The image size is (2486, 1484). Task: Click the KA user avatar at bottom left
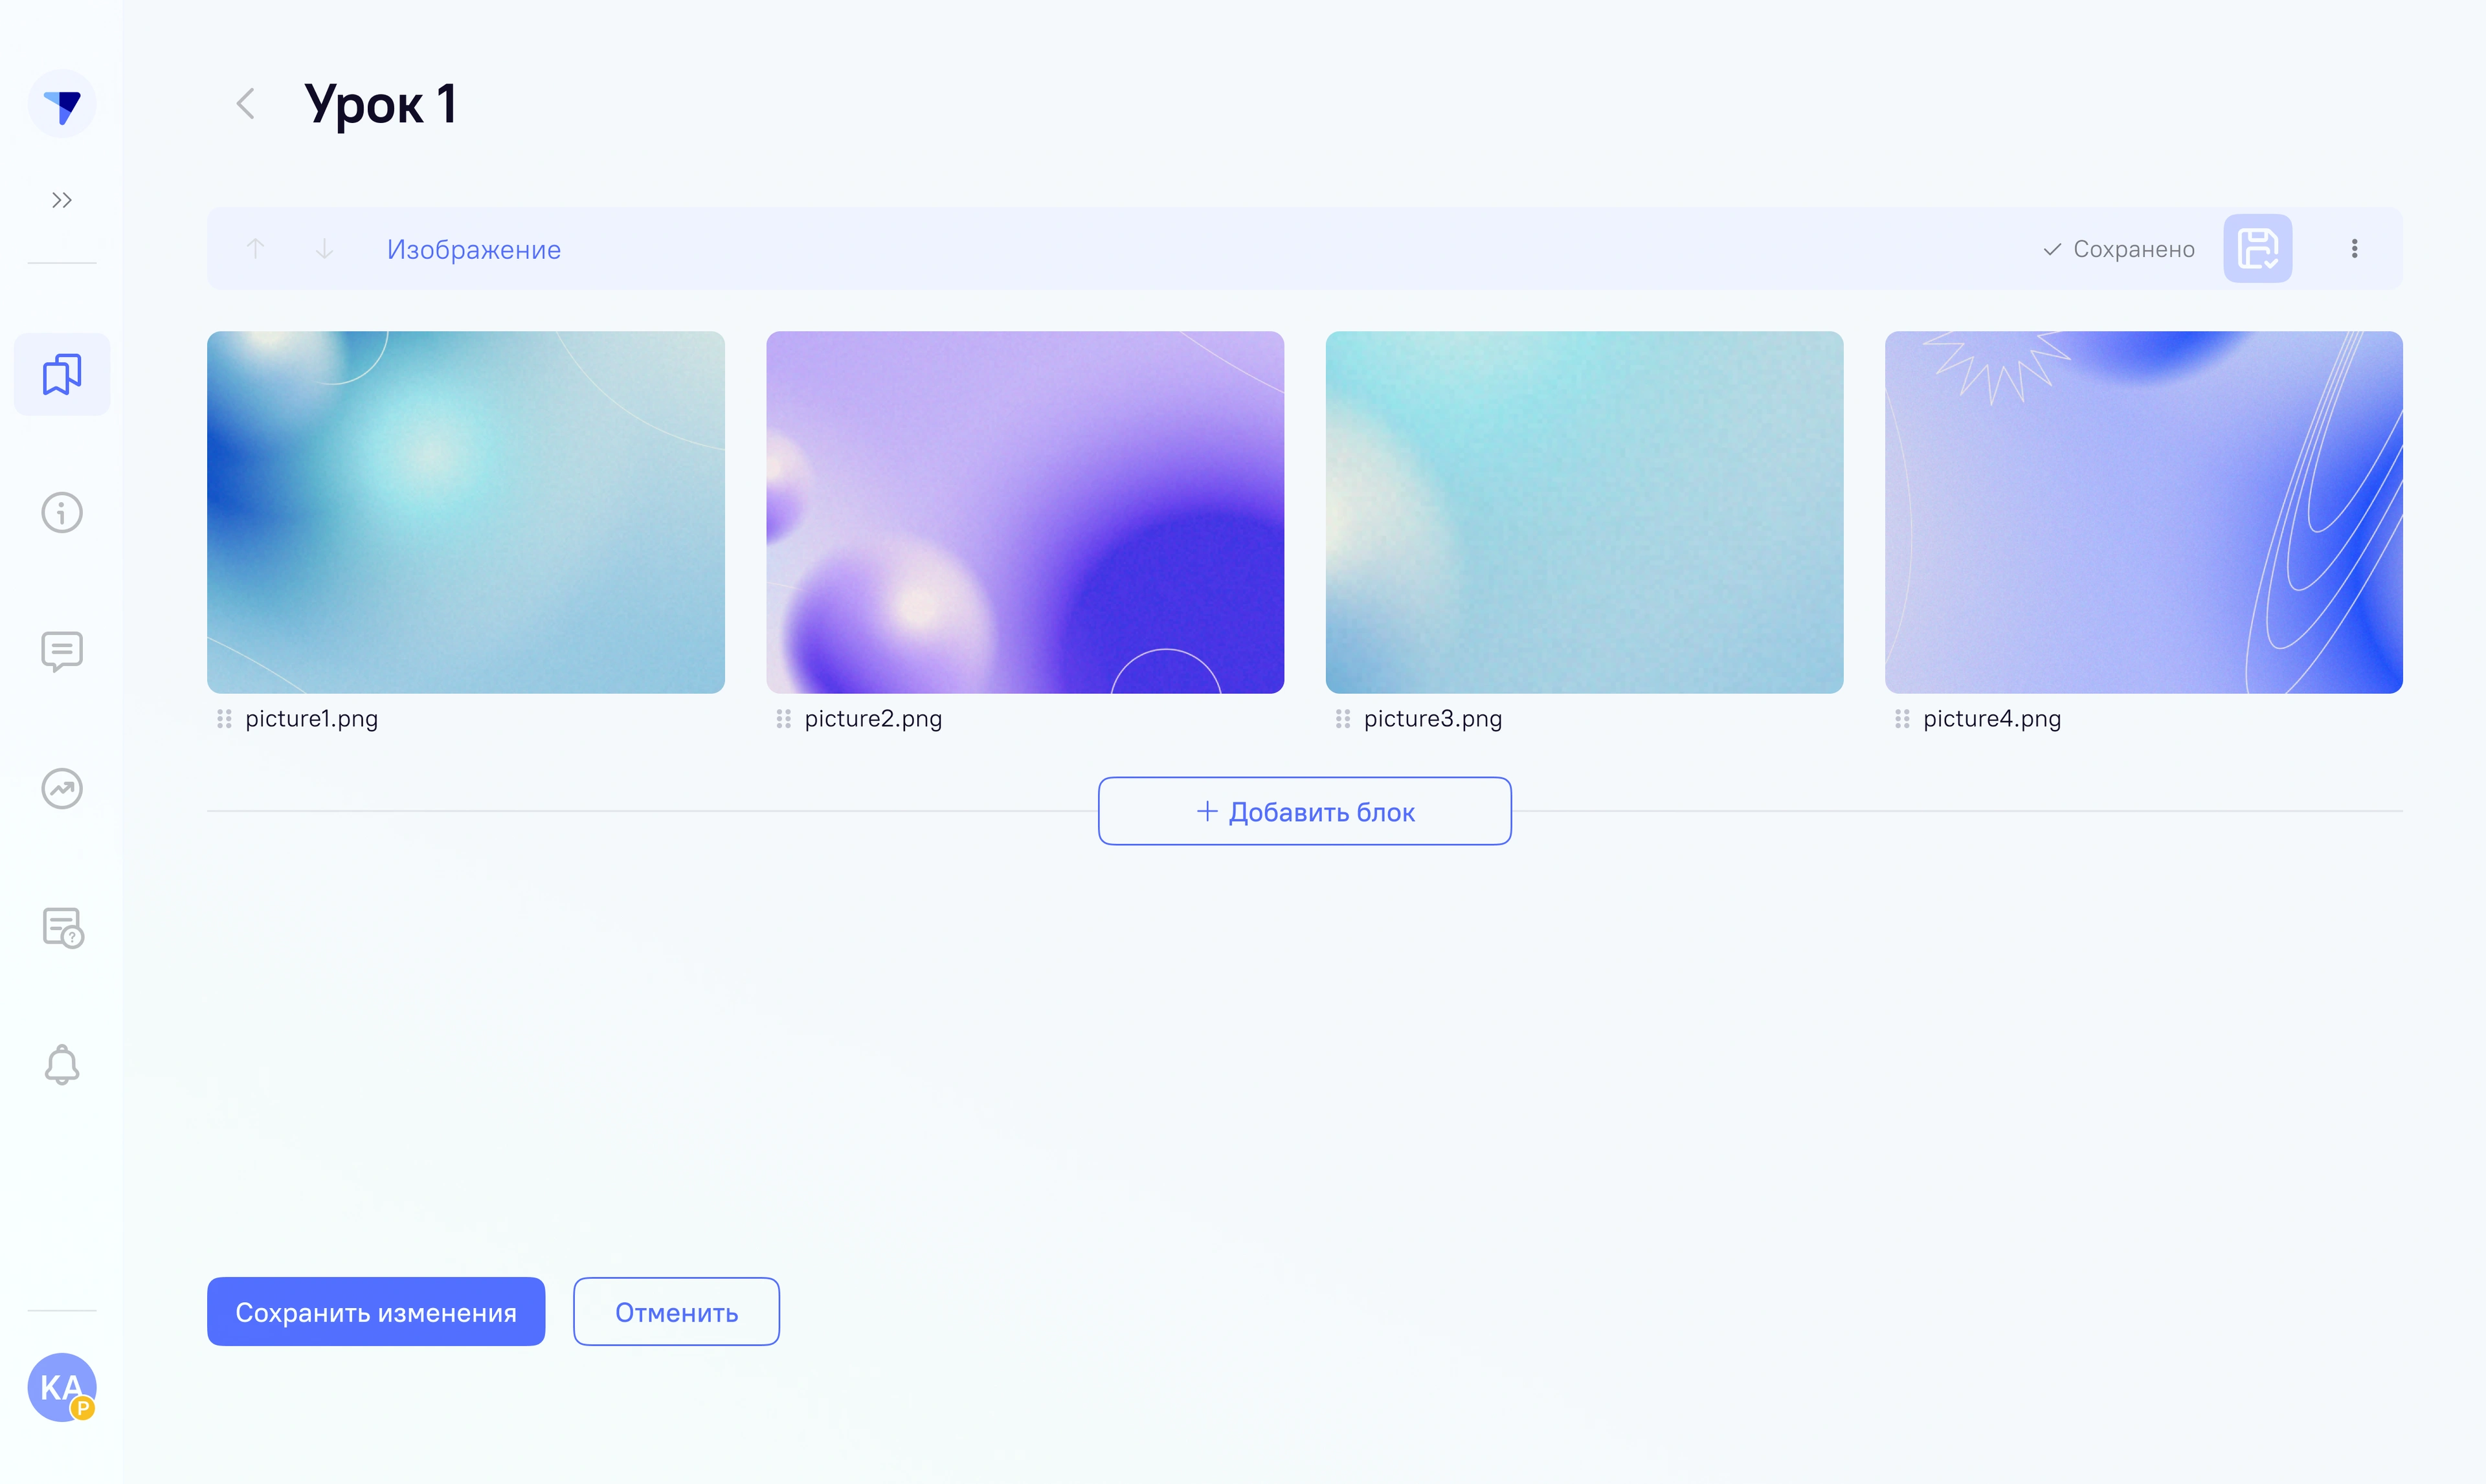pyautogui.click(x=62, y=1387)
